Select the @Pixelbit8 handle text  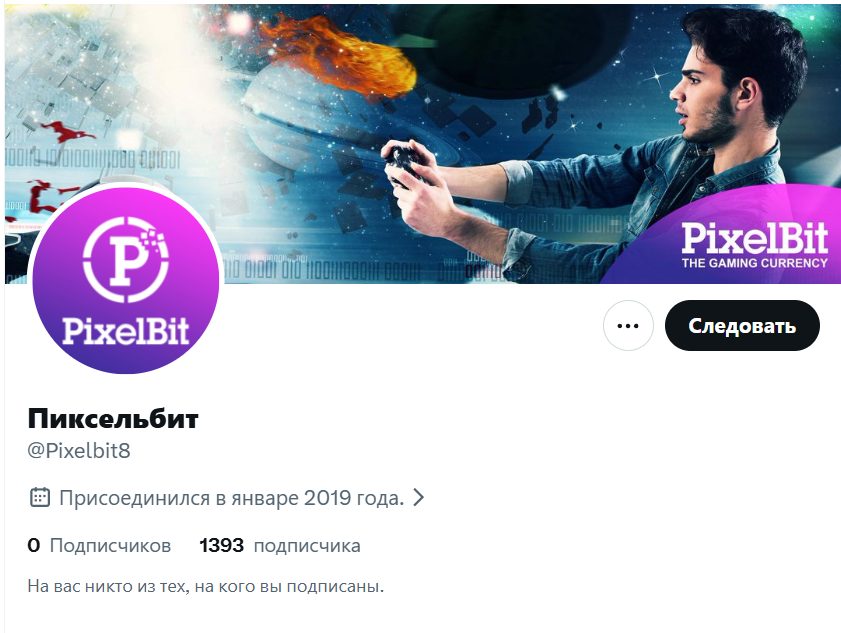coord(79,451)
